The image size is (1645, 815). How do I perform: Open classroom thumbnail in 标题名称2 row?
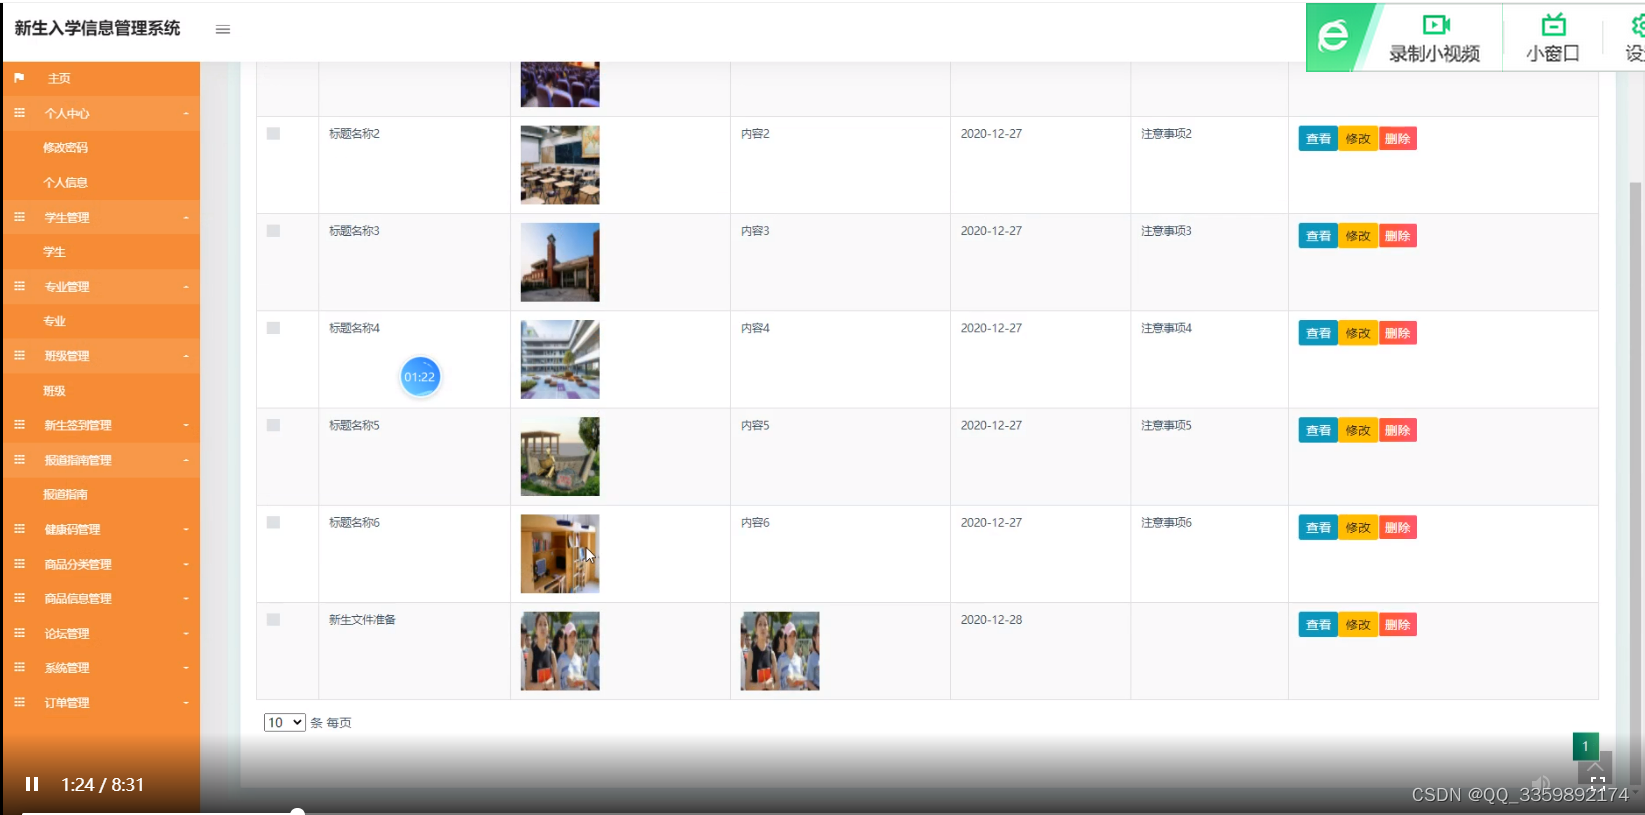point(560,165)
